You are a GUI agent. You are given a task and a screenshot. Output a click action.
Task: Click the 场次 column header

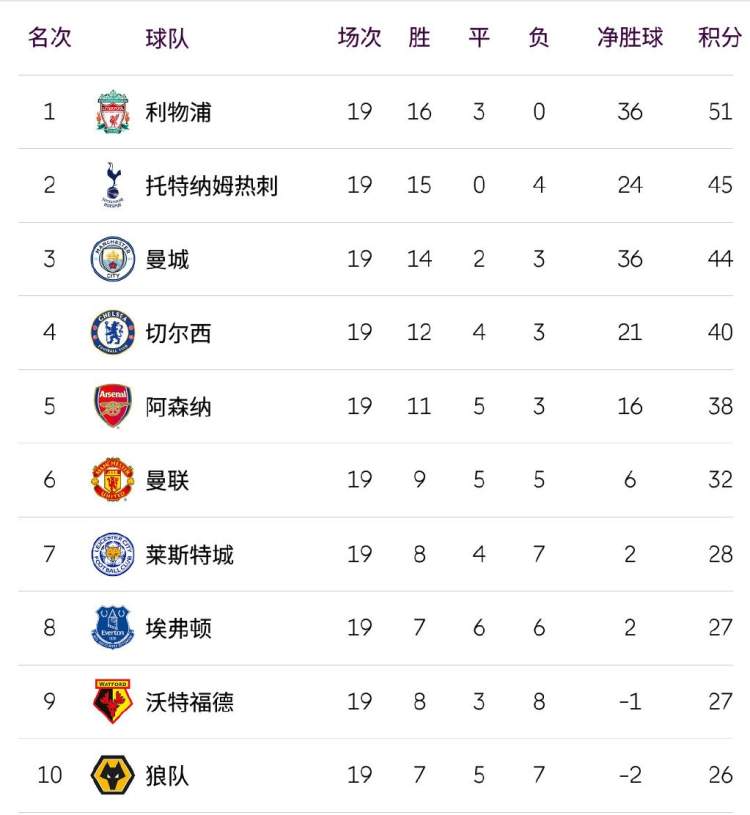(x=359, y=37)
